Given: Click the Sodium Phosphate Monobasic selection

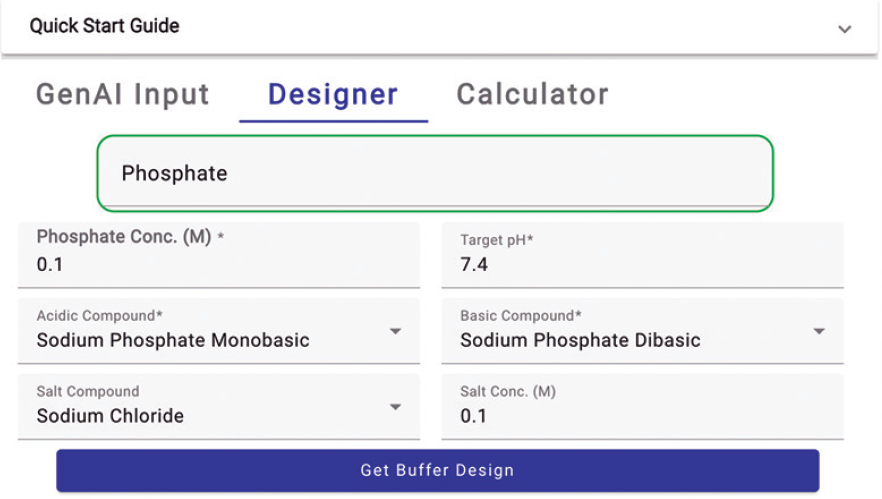Looking at the screenshot, I should 173,341.
